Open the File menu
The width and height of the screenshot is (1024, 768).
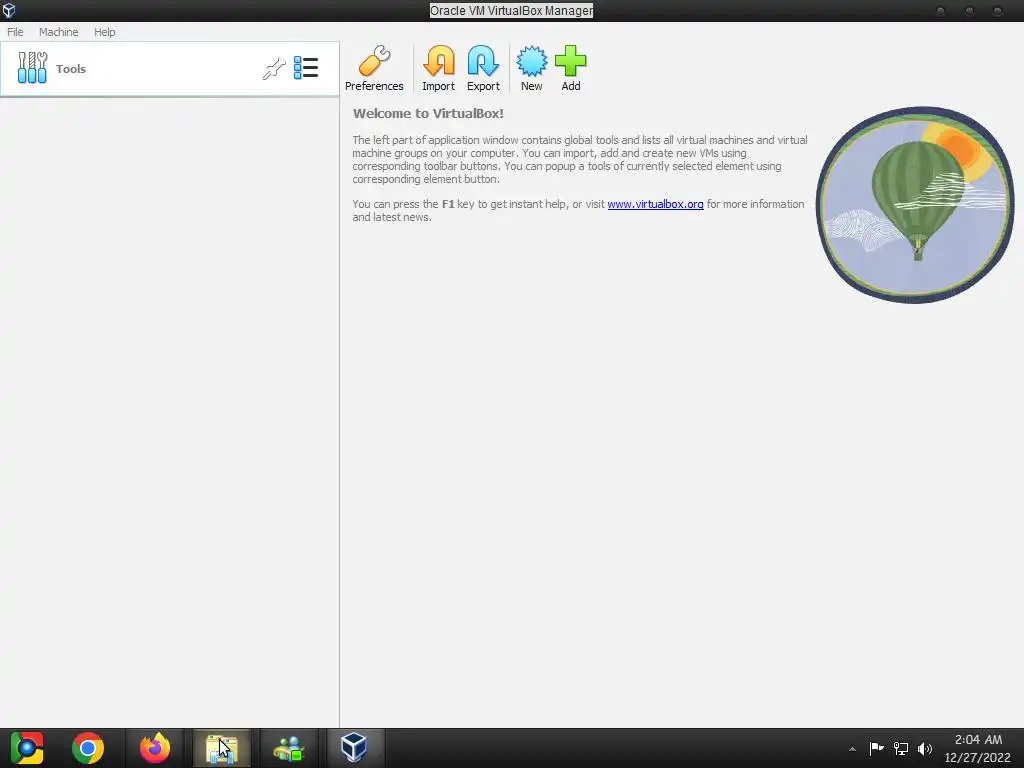coord(15,32)
